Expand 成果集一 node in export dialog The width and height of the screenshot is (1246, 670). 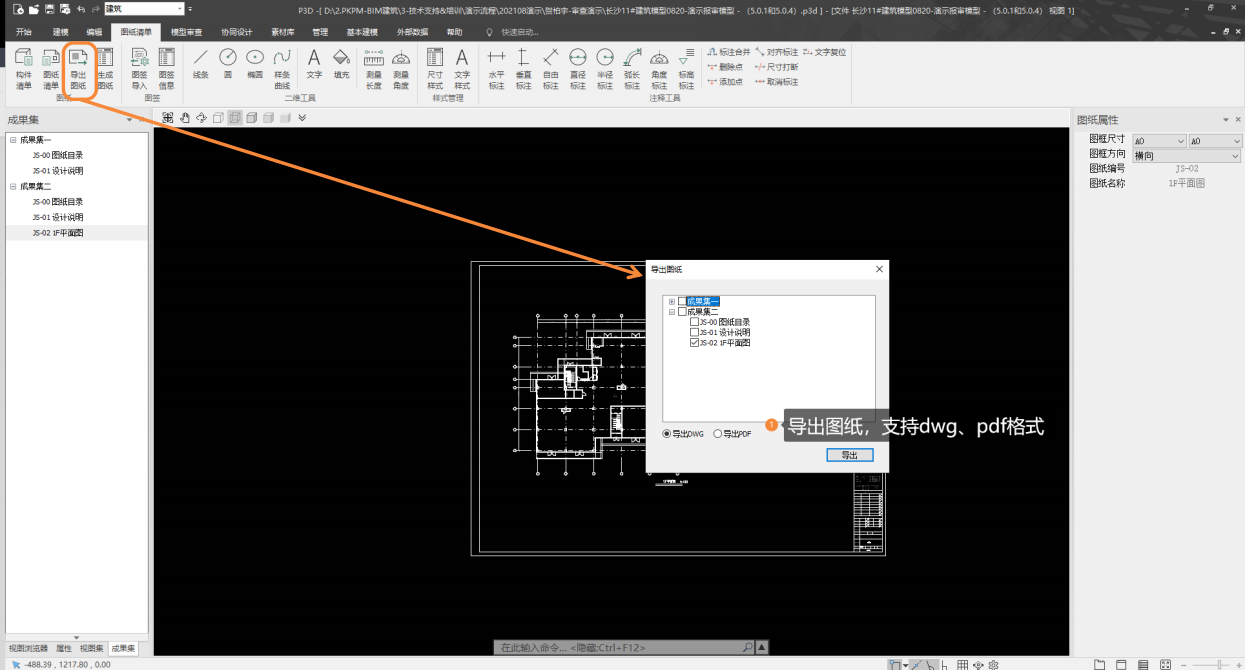[672, 301]
